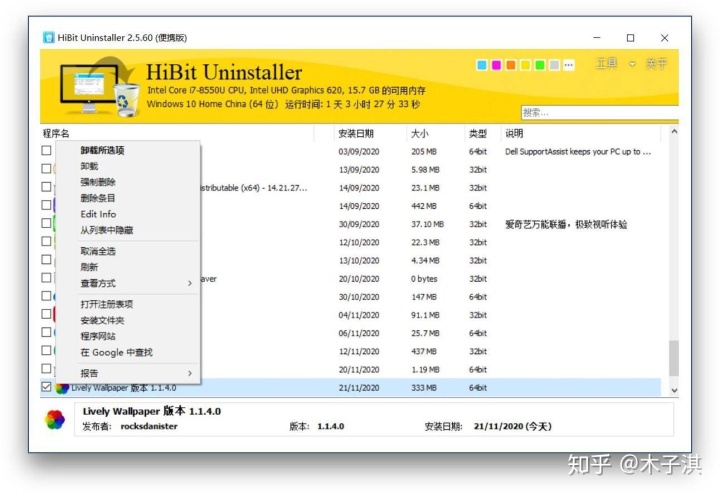720x494 pixels.
Task: Check the box for the 22.3 MB program
Action: (46, 241)
